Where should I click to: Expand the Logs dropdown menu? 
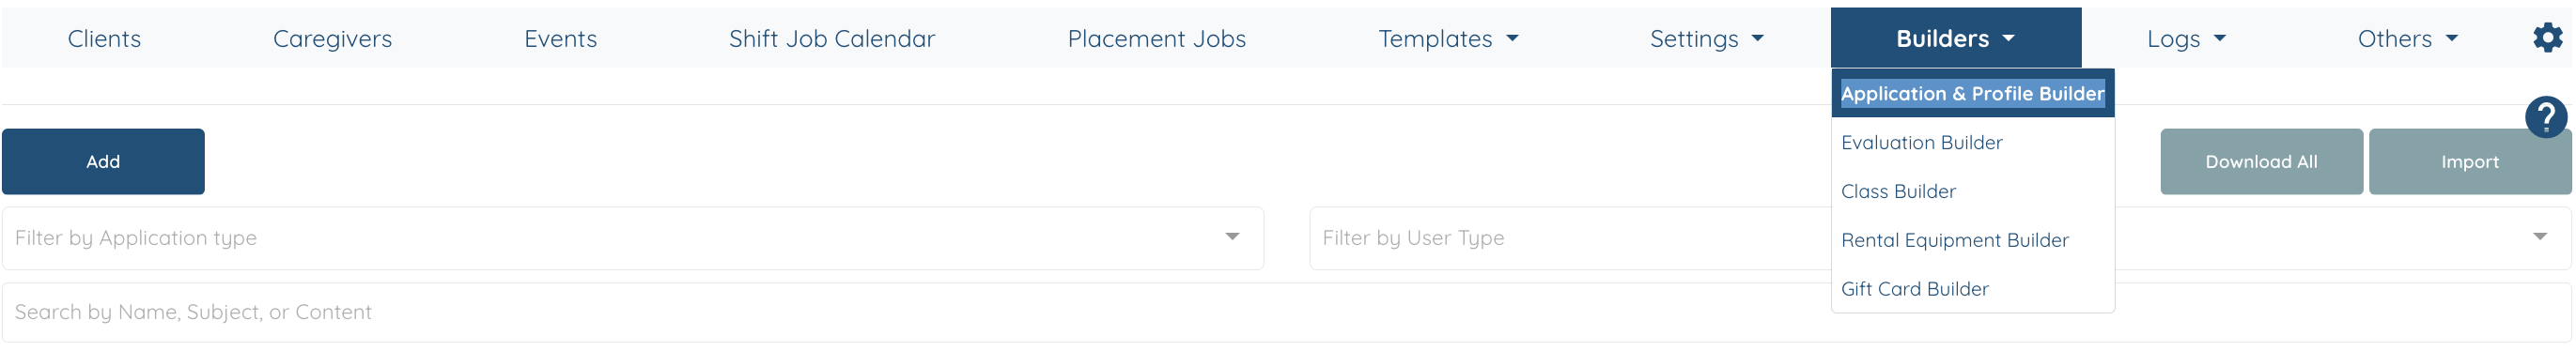[x=2186, y=38]
